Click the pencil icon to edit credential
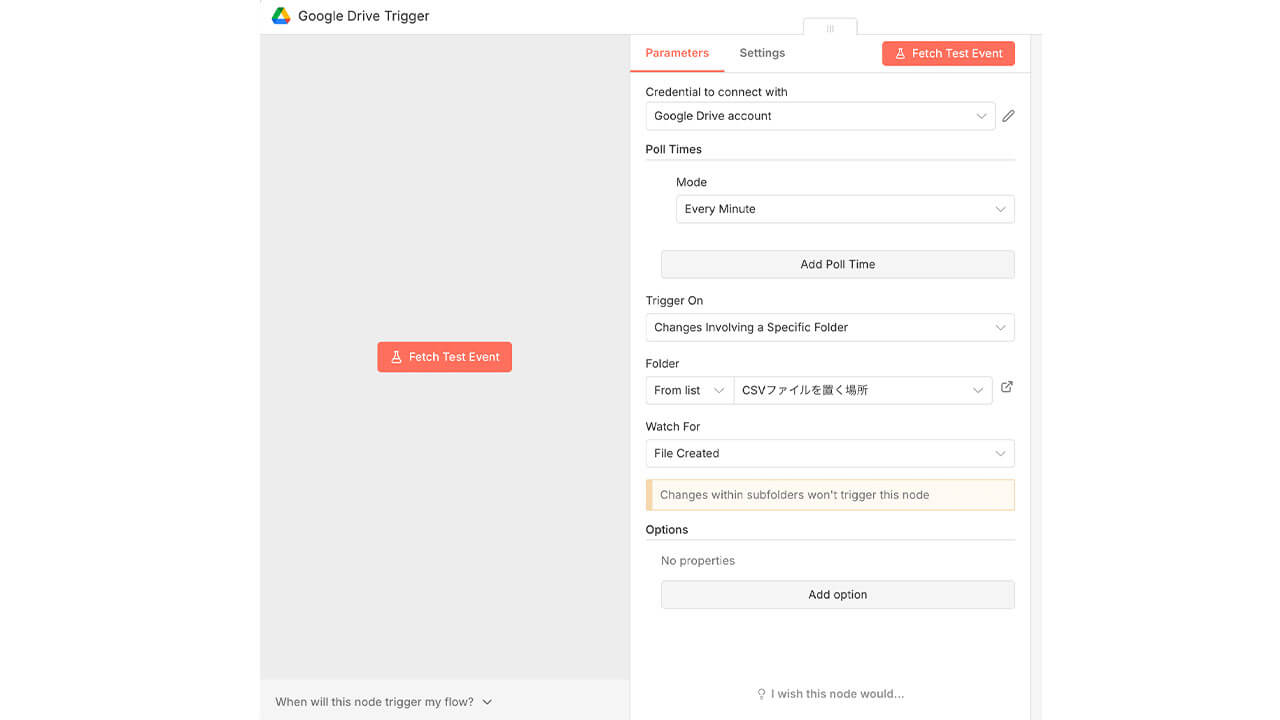This screenshot has height=720, width=1280. [x=1008, y=116]
